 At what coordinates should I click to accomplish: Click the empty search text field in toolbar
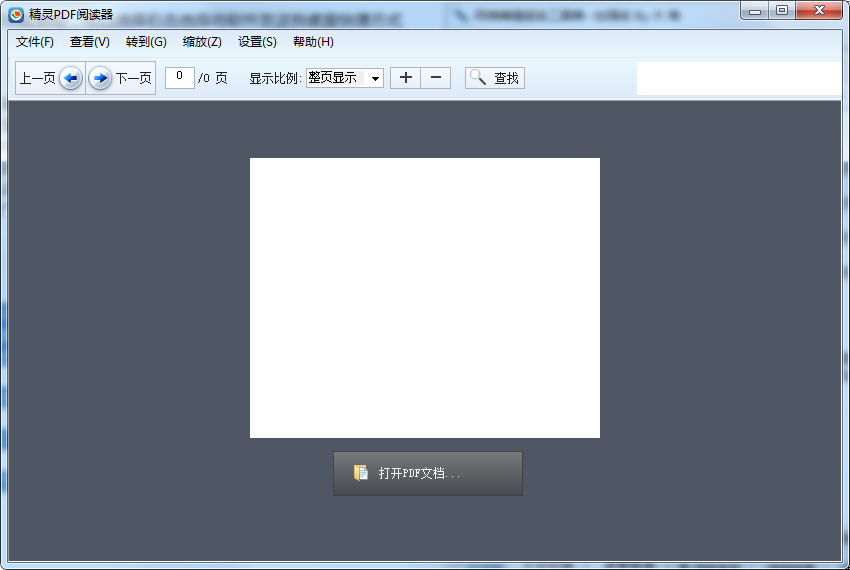(739, 79)
